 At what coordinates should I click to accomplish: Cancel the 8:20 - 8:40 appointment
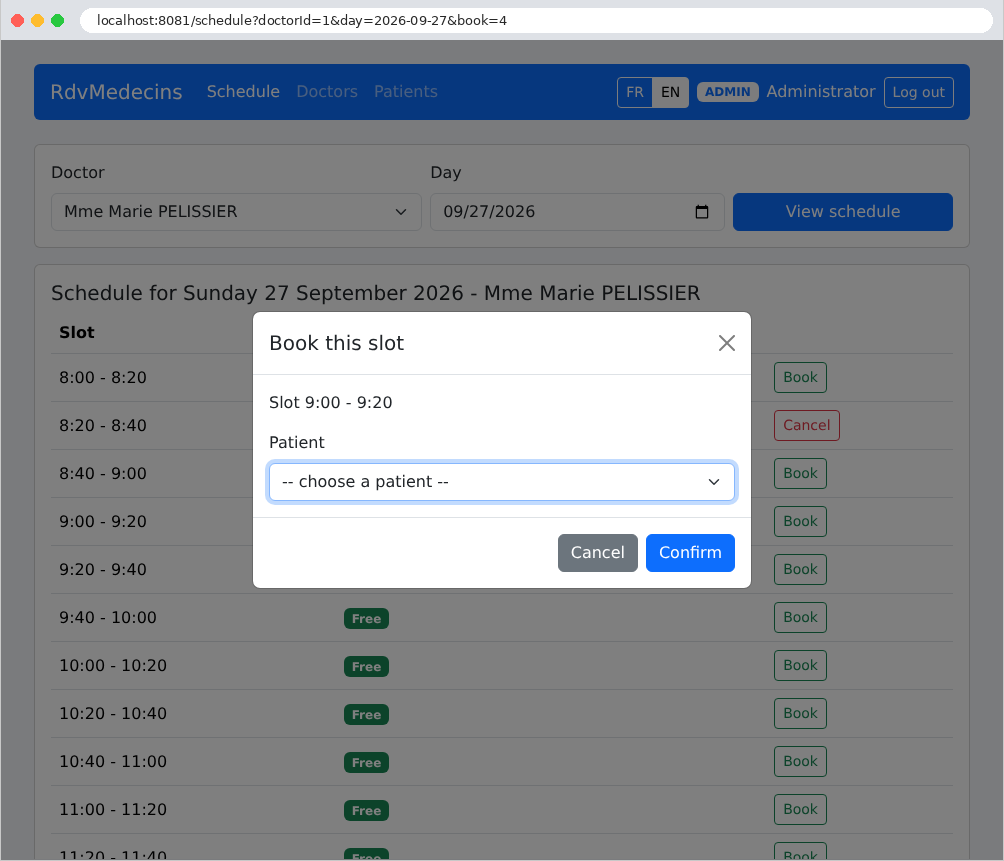click(807, 426)
